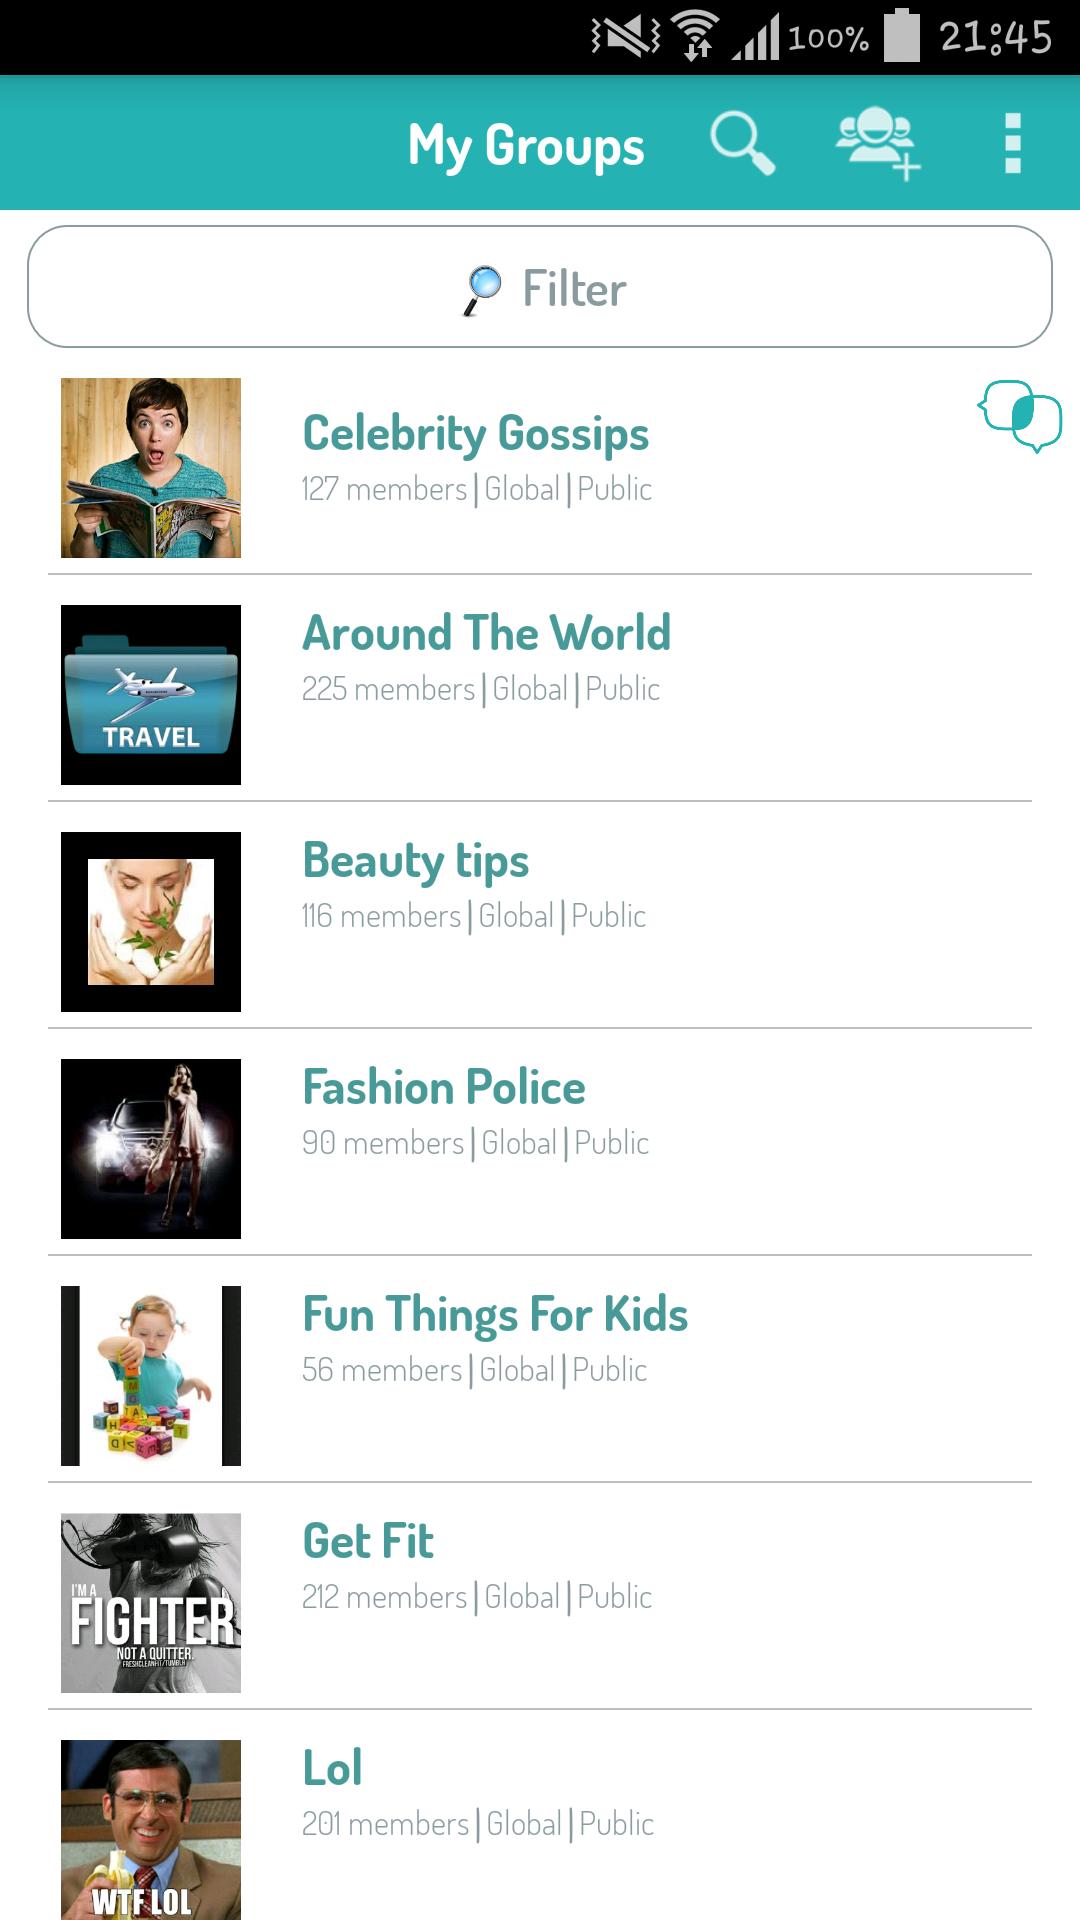The image size is (1080, 1920).
Task: Open the Celebrity Gossips group
Action: coord(476,434)
